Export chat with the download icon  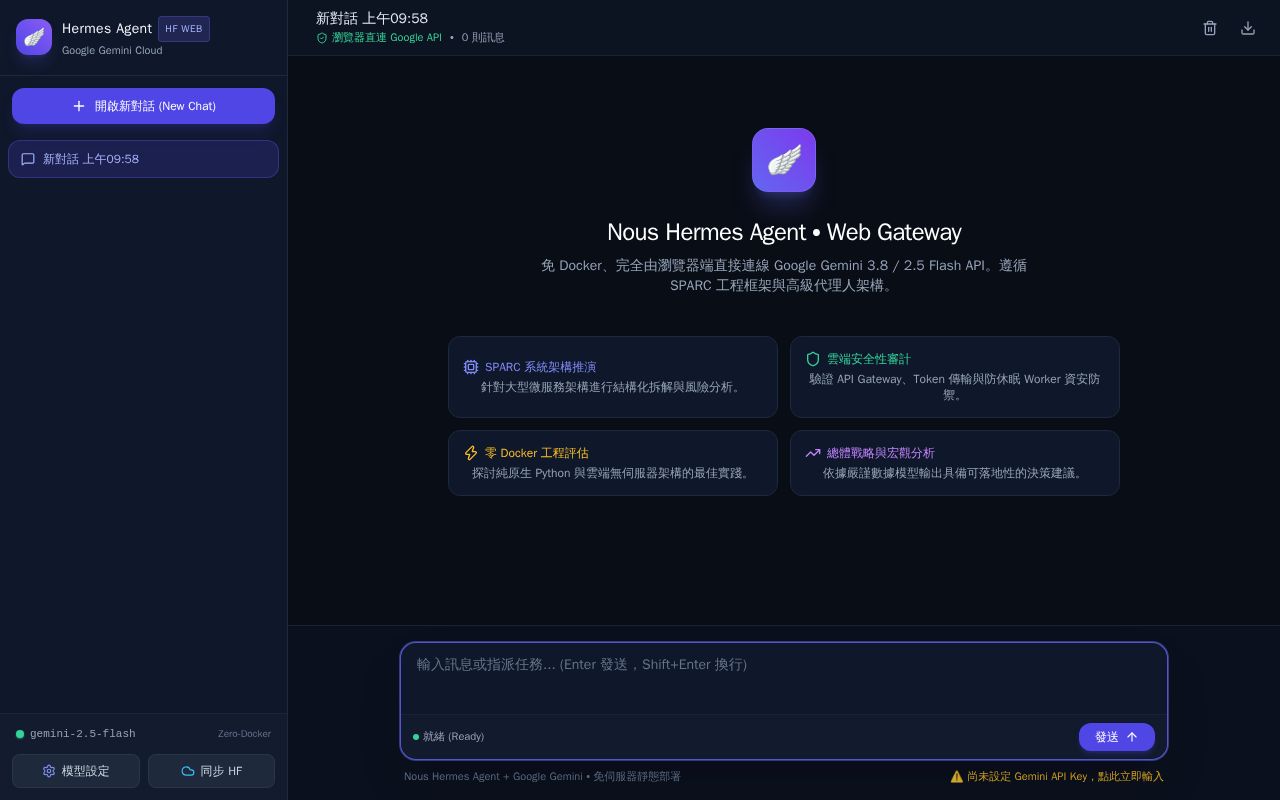pyautogui.click(x=1248, y=28)
